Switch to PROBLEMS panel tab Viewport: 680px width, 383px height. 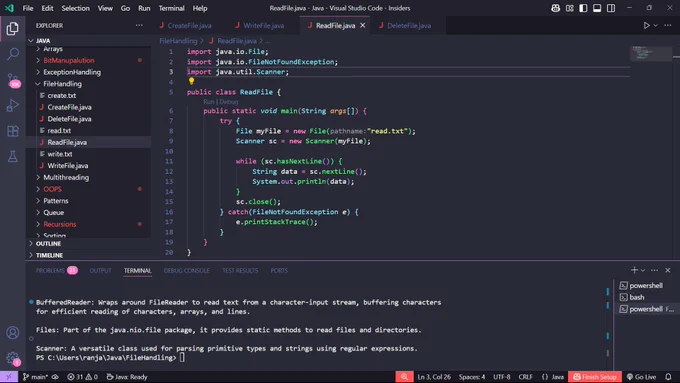coord(56,271)
